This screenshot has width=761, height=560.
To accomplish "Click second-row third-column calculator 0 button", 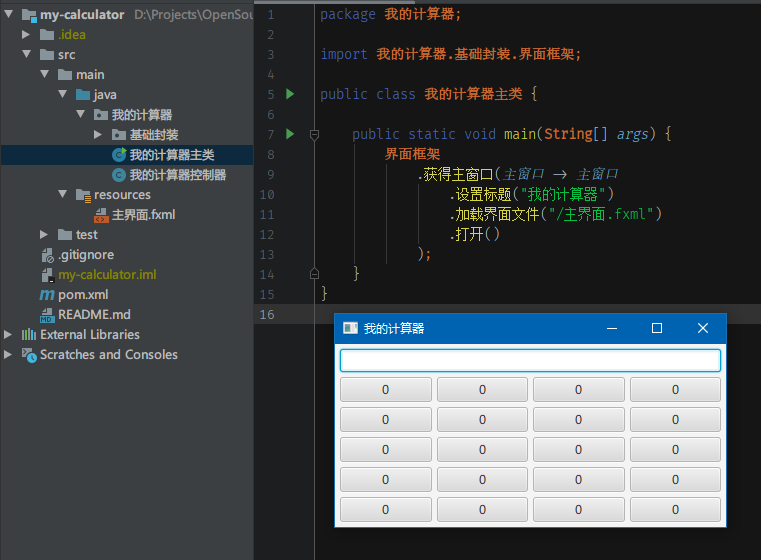I will (x=579, y=420).
